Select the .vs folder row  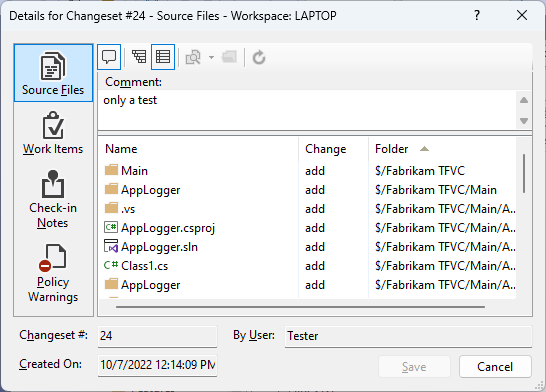(307, 209)
